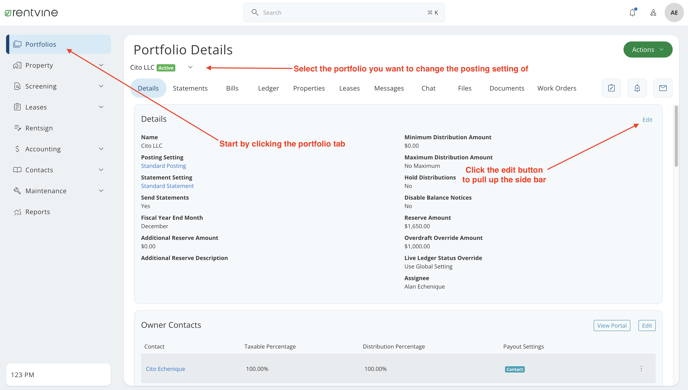Open the three-dot menu for Cito Echenique
Viewport: 688px width, 390px height.
(x=641, y=369)
